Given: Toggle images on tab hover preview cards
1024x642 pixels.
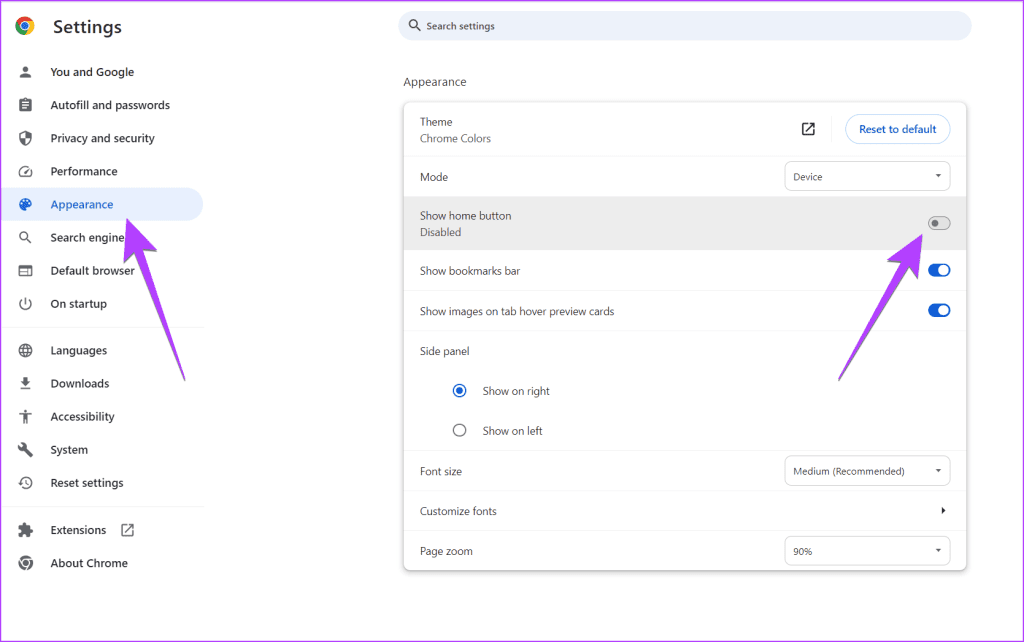Looking at the screenshot, I should pos(939,310).
